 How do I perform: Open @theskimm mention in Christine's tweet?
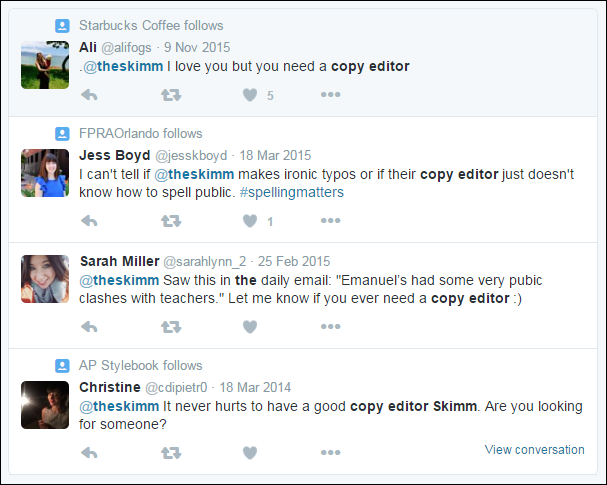113,406
